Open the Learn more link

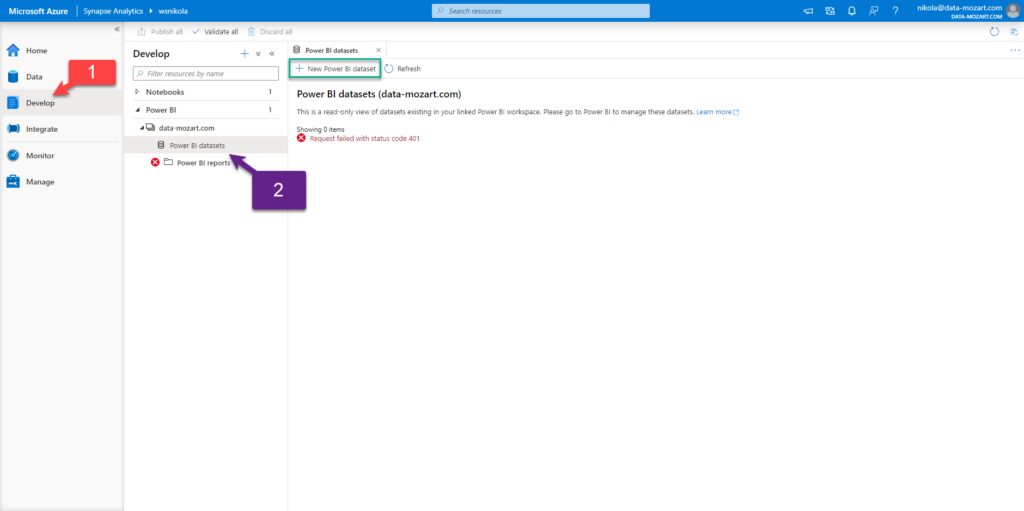[717, 112]
